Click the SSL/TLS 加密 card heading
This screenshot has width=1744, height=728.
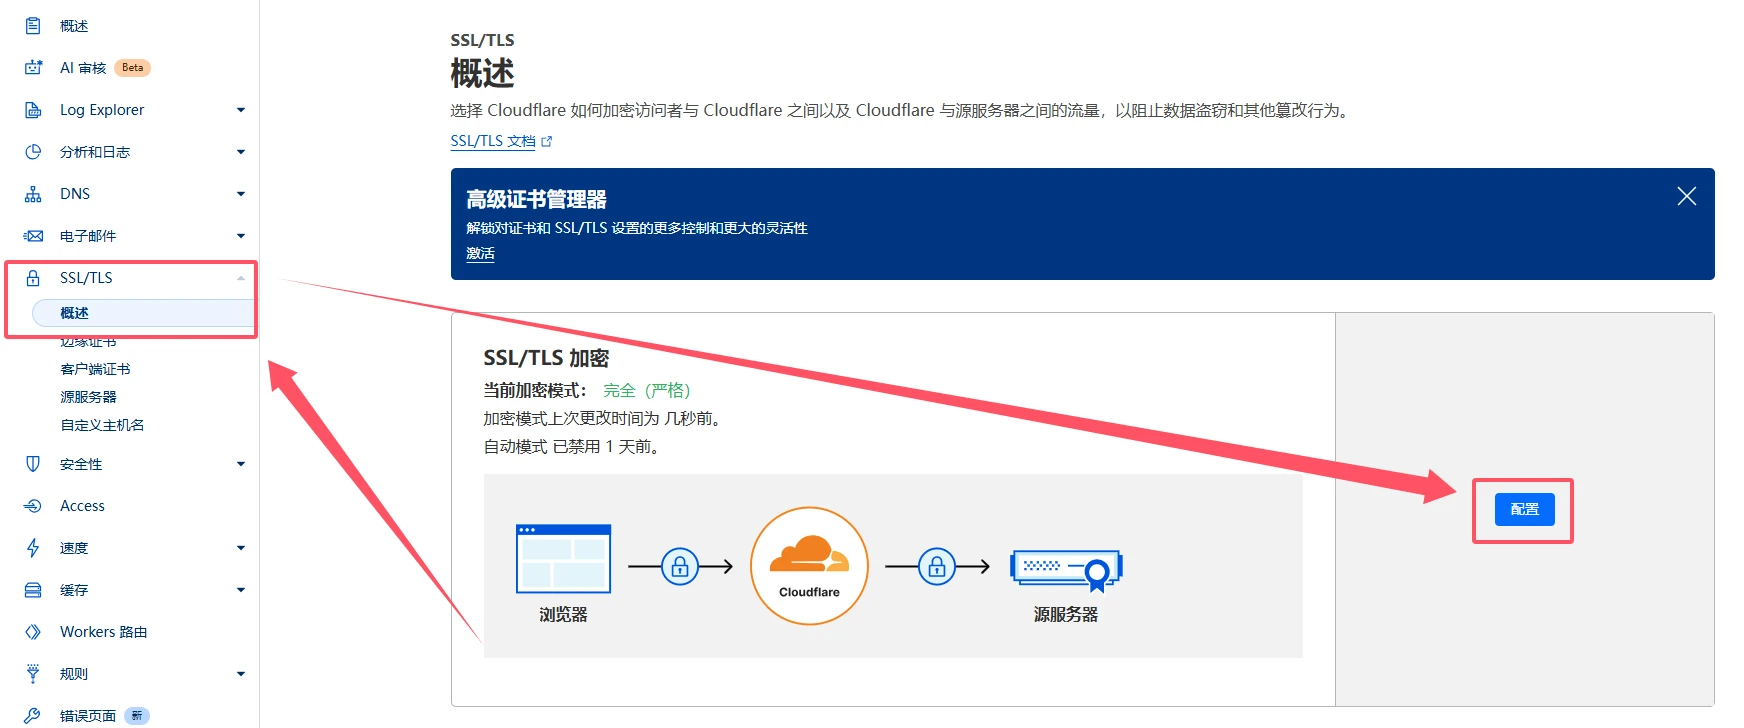546,358
